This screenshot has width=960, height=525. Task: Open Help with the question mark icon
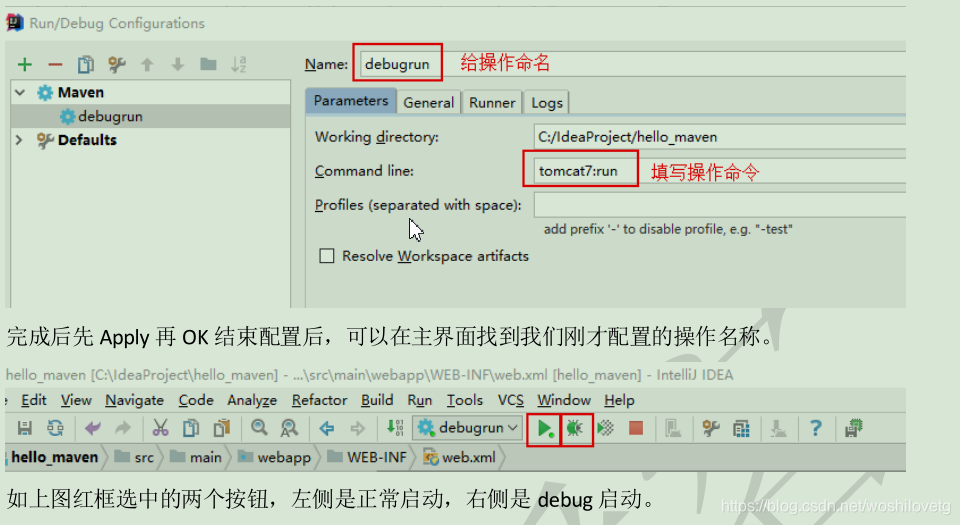coord(816,428)
